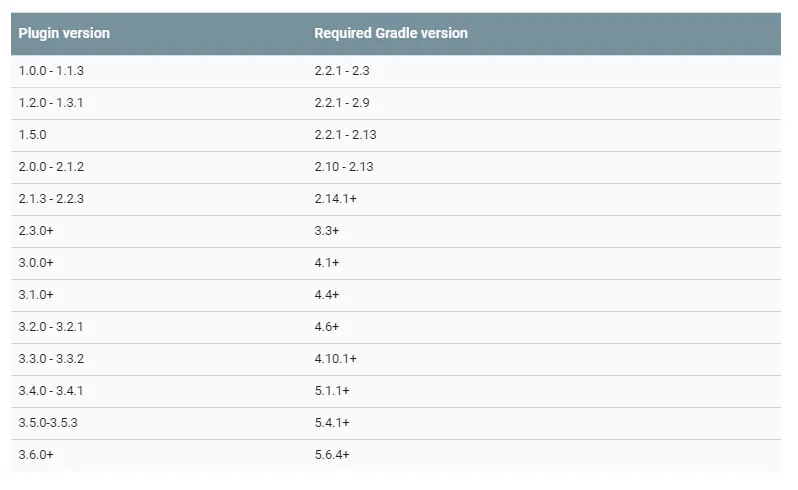The image size is (798, 490).
Task: Select the plugin version 1.5.0 cell
Action: click(x=33, y=135)
